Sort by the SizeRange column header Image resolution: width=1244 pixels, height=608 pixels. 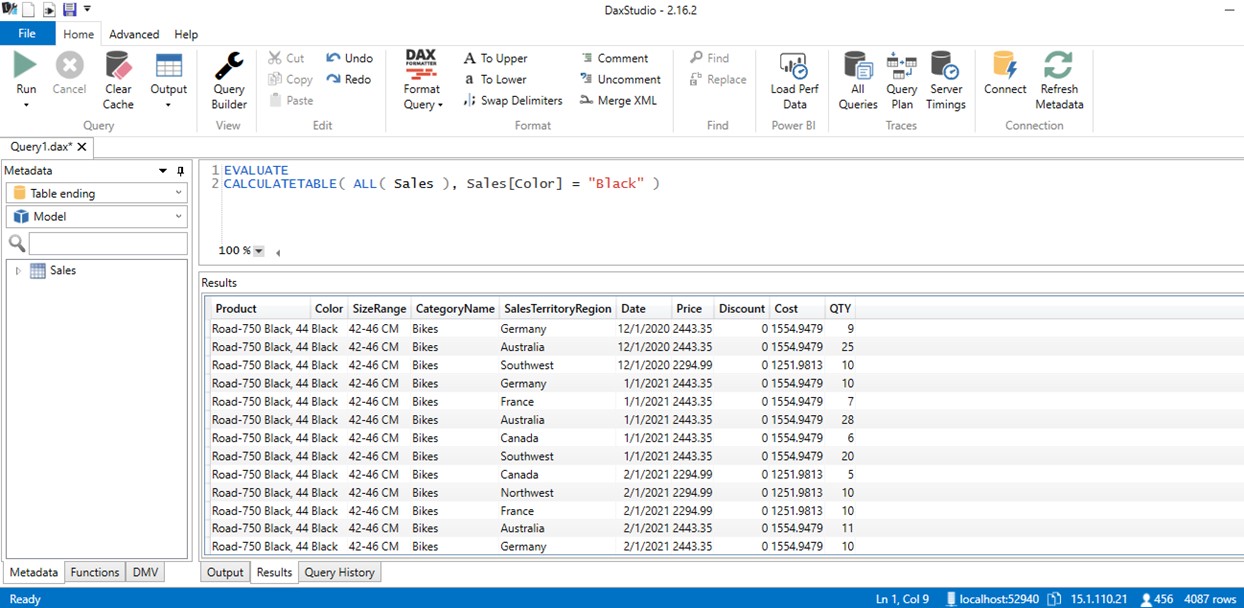380,309
